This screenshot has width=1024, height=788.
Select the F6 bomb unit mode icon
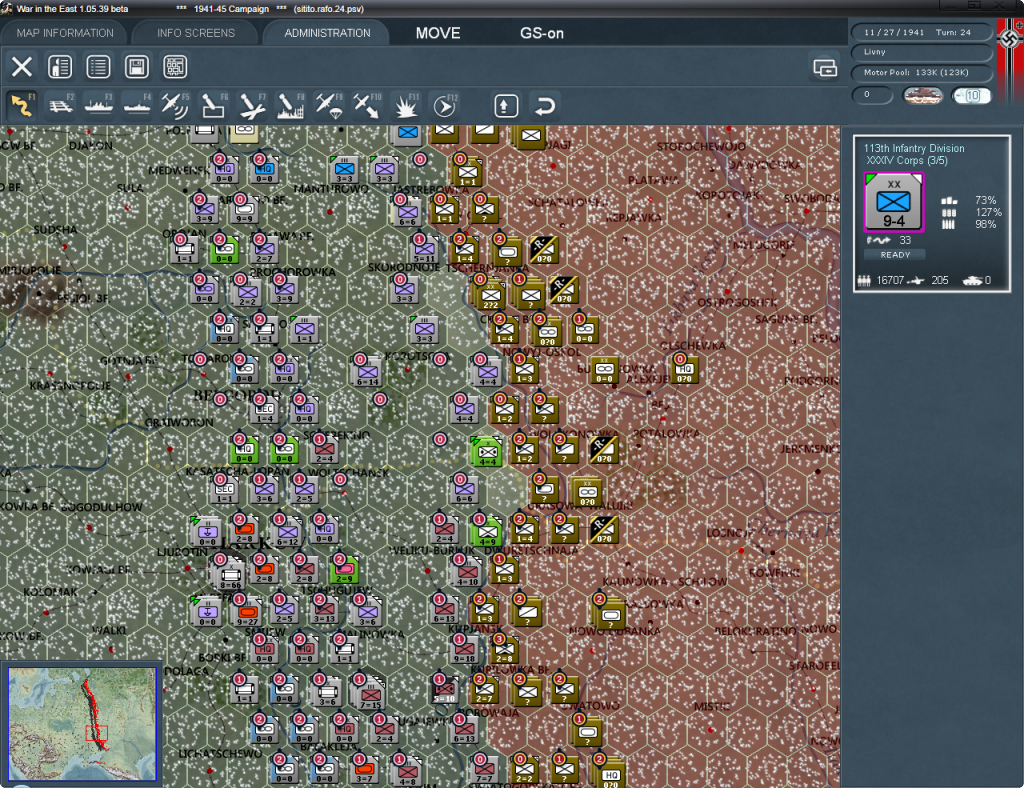click(214, 105)
